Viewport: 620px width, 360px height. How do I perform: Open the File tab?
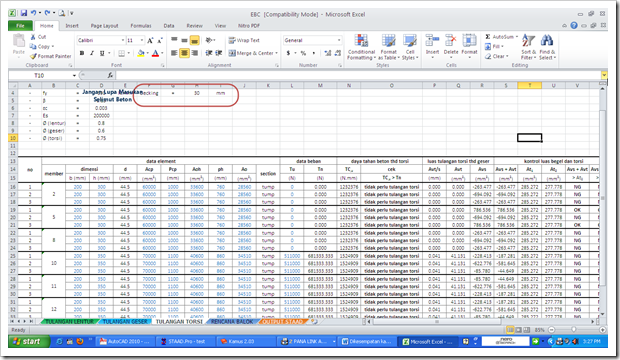pyautogui.click(x=20, y=26)
